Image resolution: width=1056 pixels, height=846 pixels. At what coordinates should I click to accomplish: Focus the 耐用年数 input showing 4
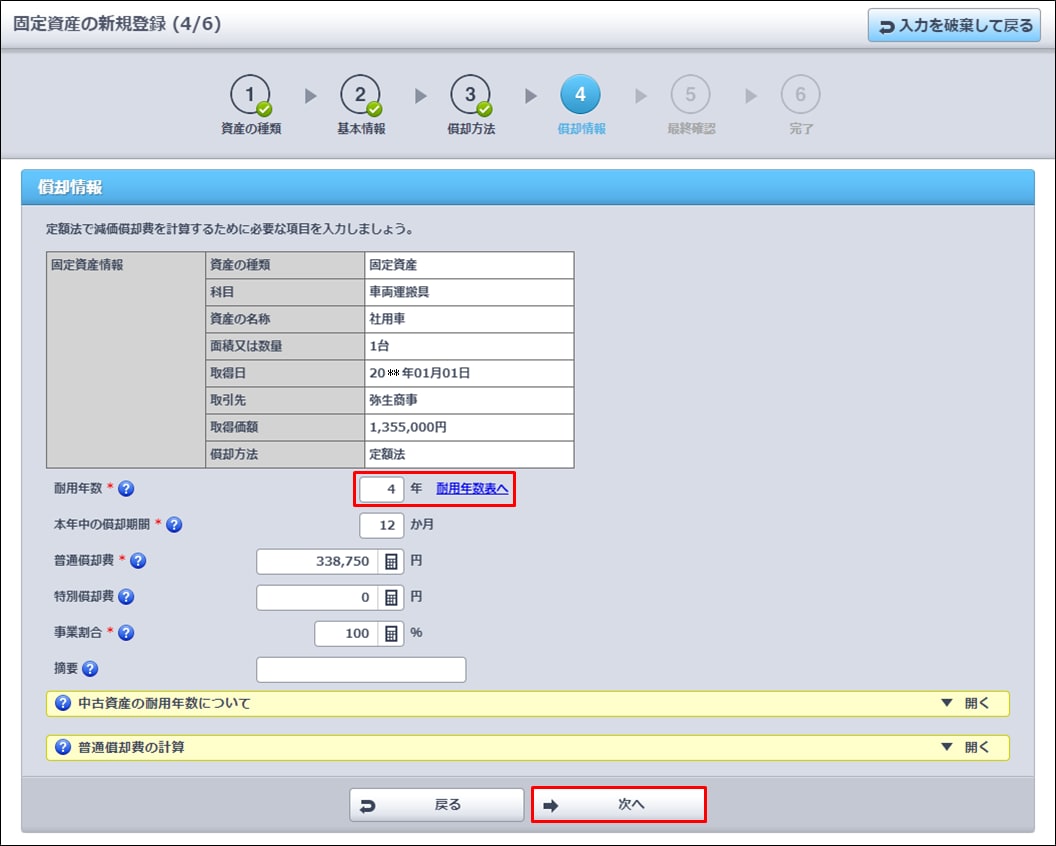coord(382,490)
